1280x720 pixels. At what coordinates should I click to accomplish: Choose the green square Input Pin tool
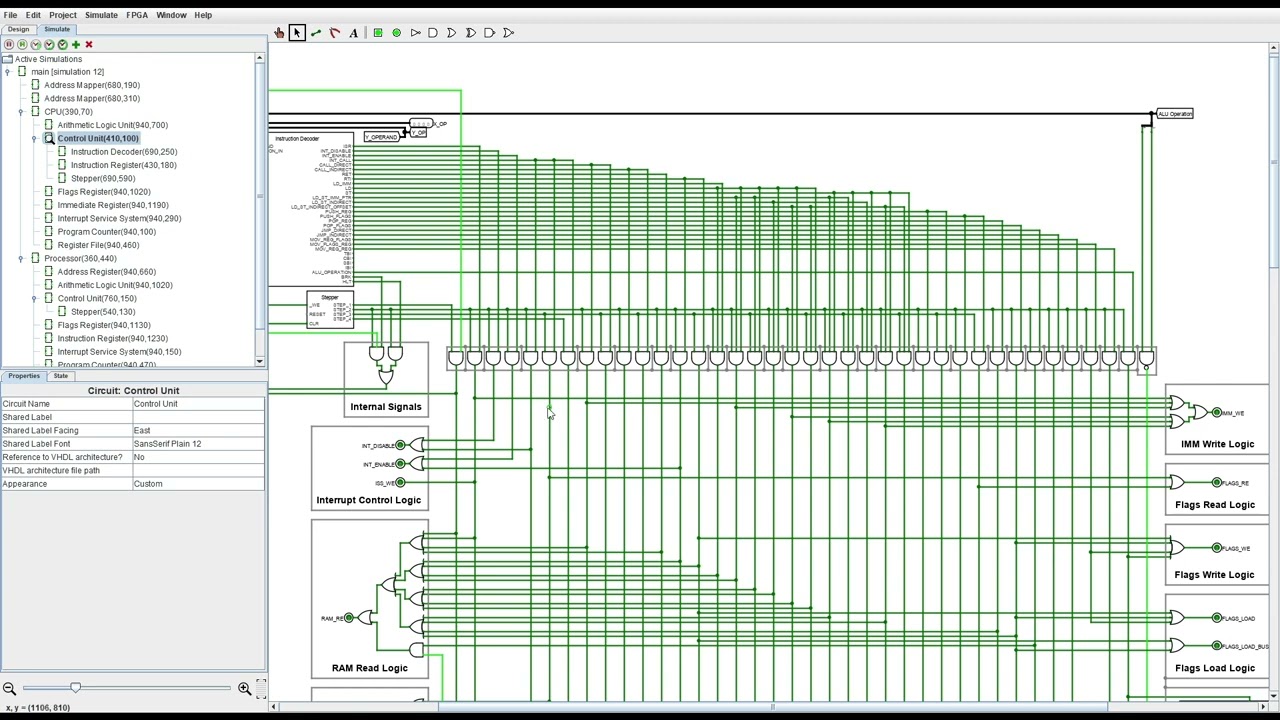(378, 33)
